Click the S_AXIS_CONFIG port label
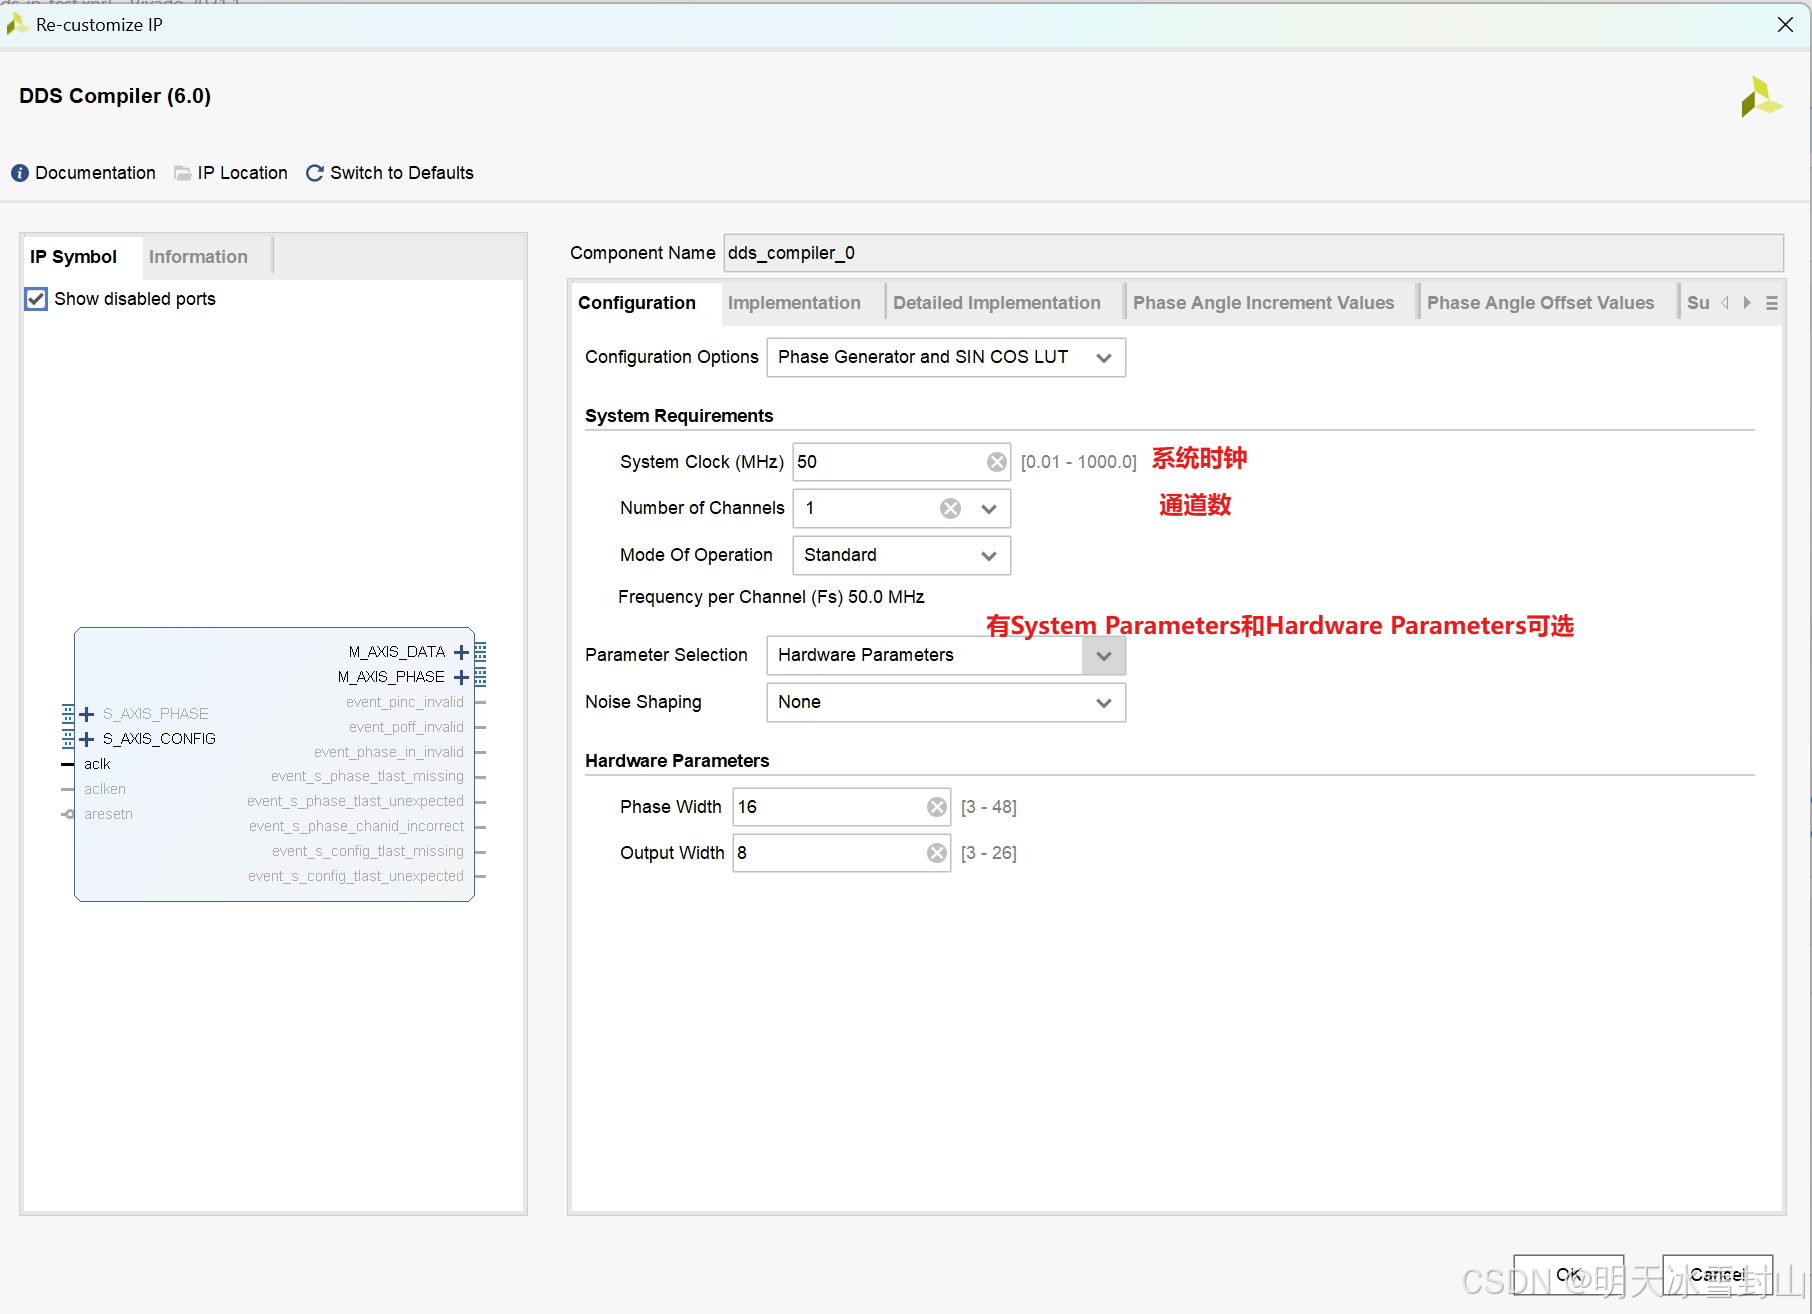 coord(159,739)
